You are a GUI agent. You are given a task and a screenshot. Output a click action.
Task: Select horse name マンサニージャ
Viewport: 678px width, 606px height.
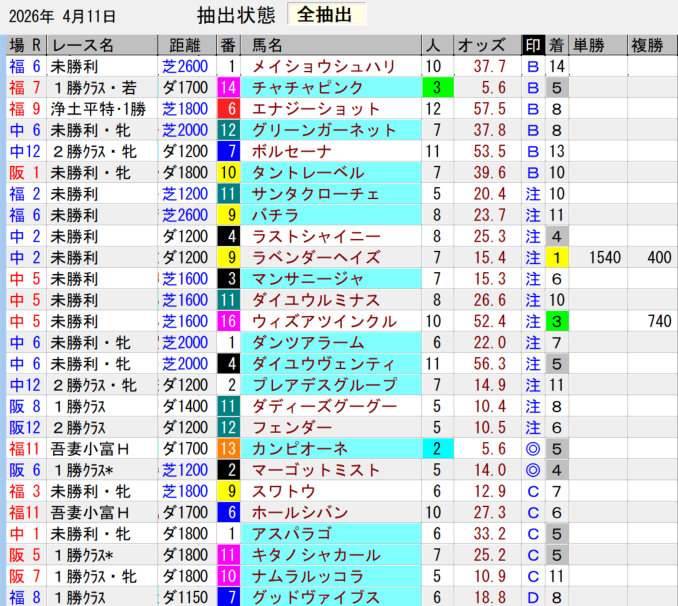[307, 279]
